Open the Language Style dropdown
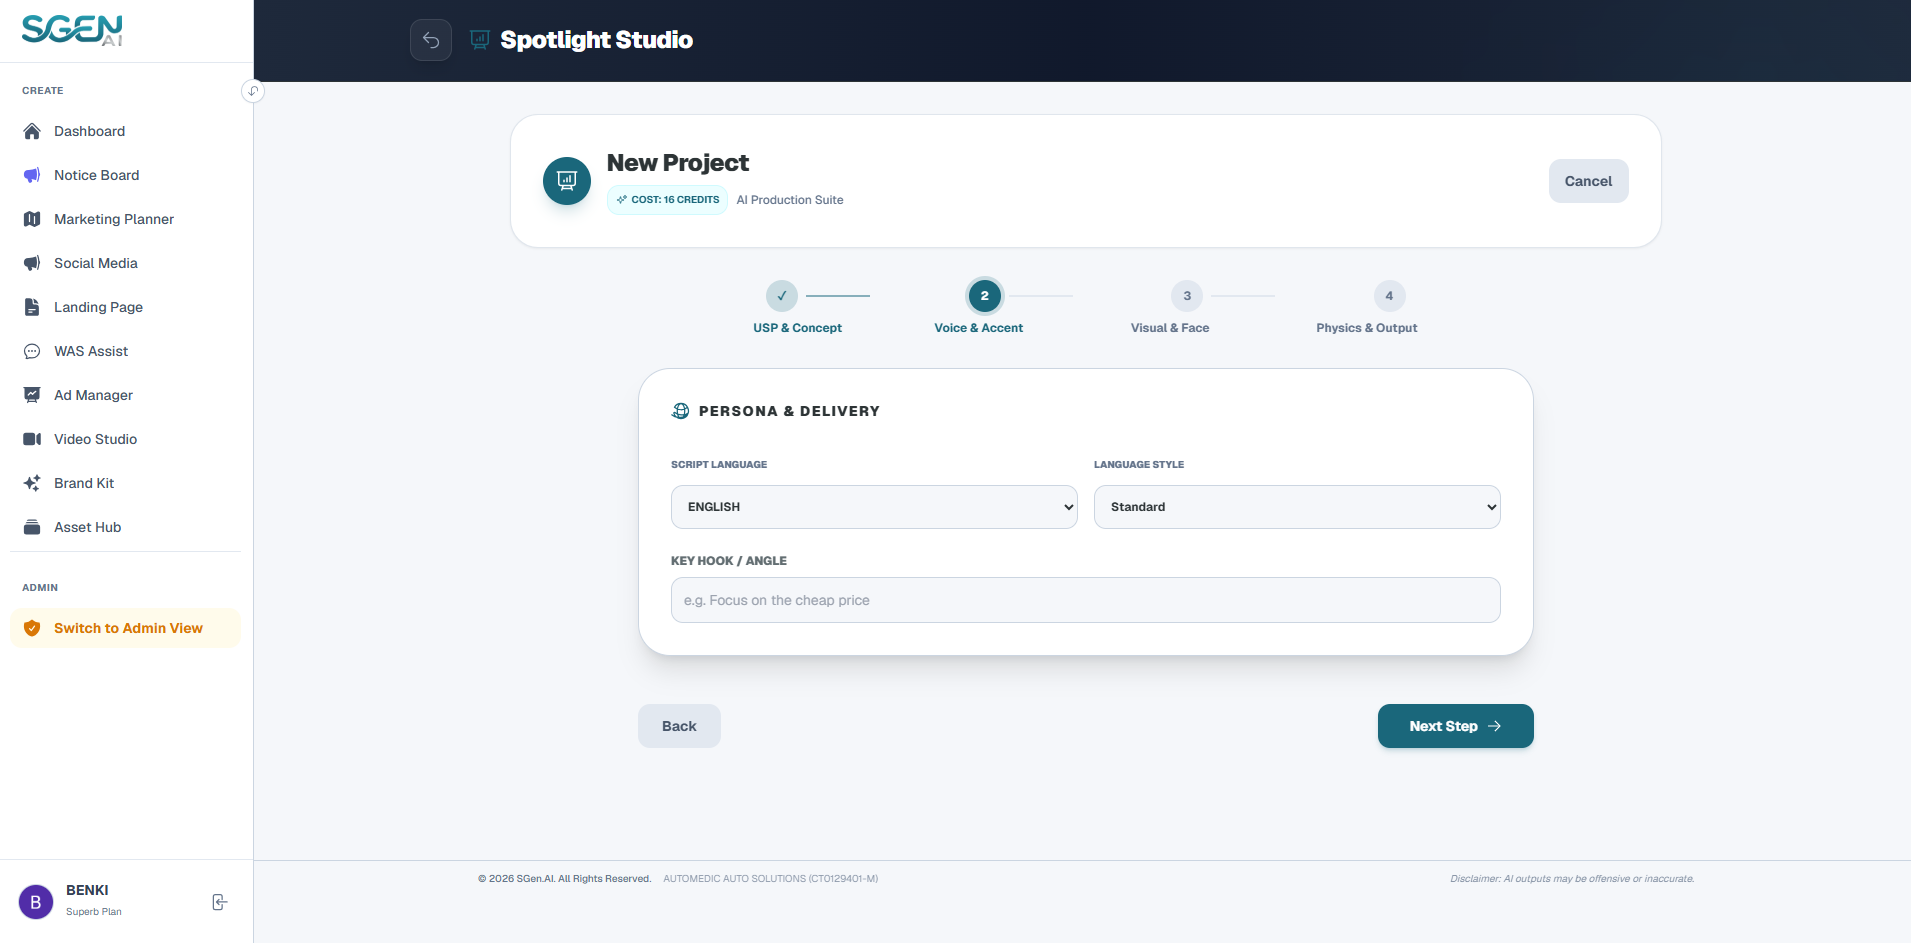Image resolution: width=1911 pixels, height=943 pixels. click(1297, 507)
